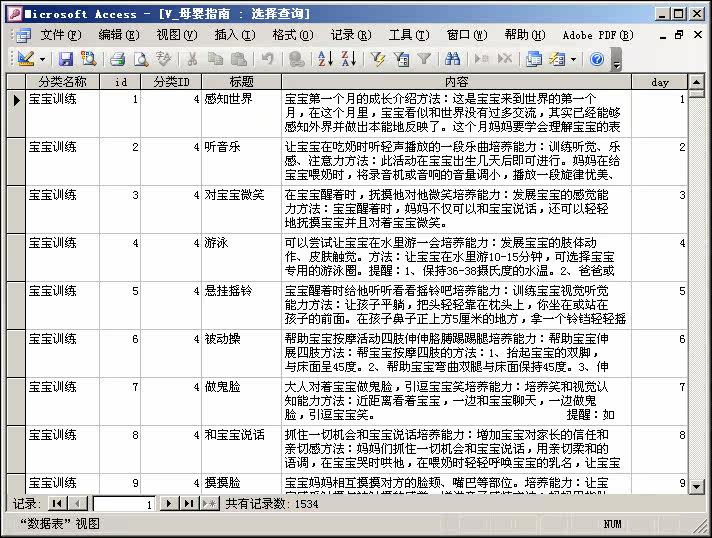Image resolution: width=712 pixels, height=538 pixels.
Task: Toggle the Apply Filter funnel icon
Action: pos(424,59)
